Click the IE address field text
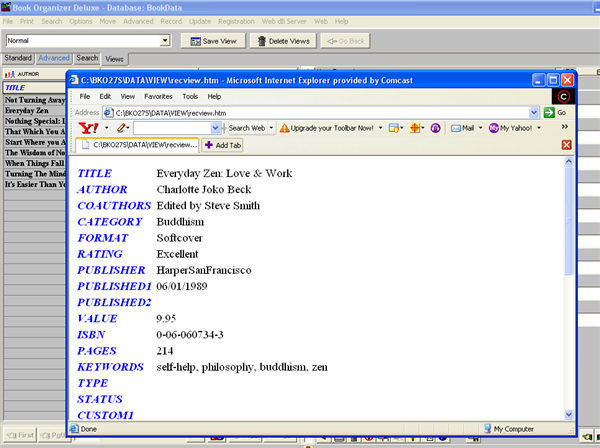This screenshot has height=448, width=600. click(x=171, y=113)
